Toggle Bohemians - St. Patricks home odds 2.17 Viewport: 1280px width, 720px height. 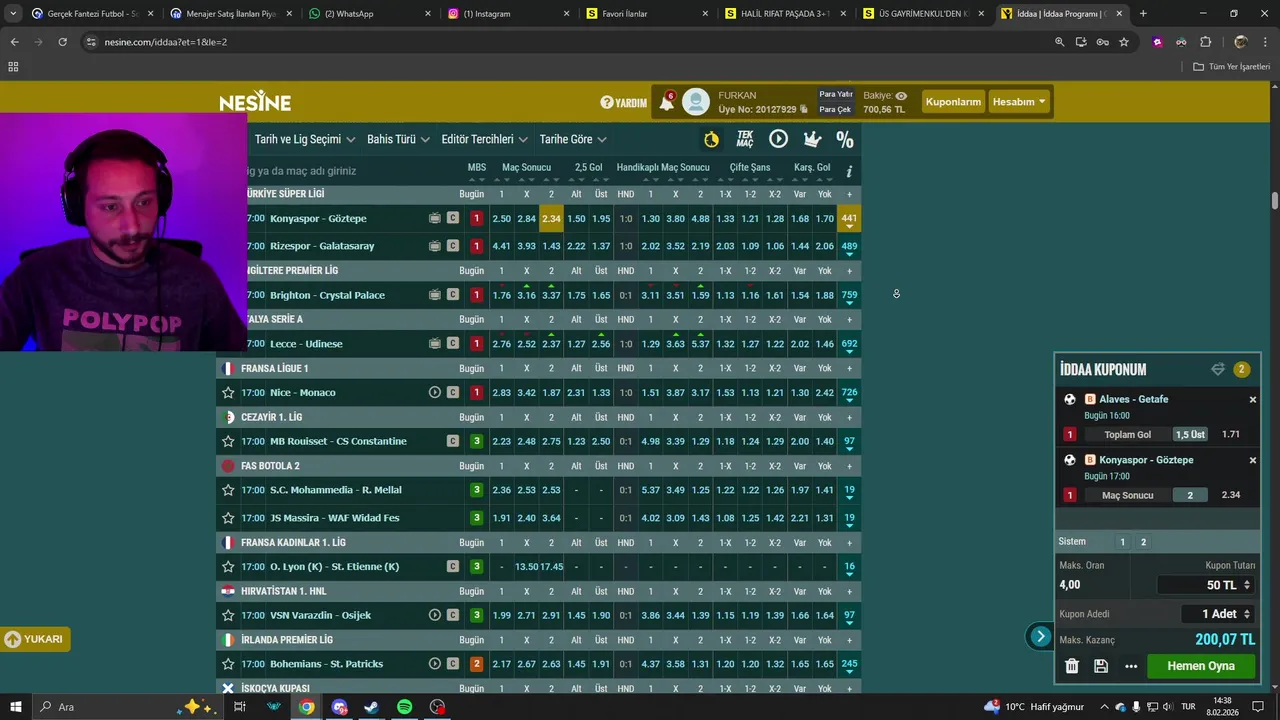pos(502,664)
